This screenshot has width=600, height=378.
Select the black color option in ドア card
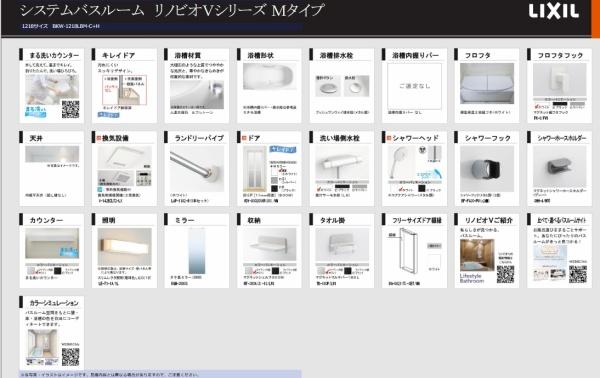point(274,189)
